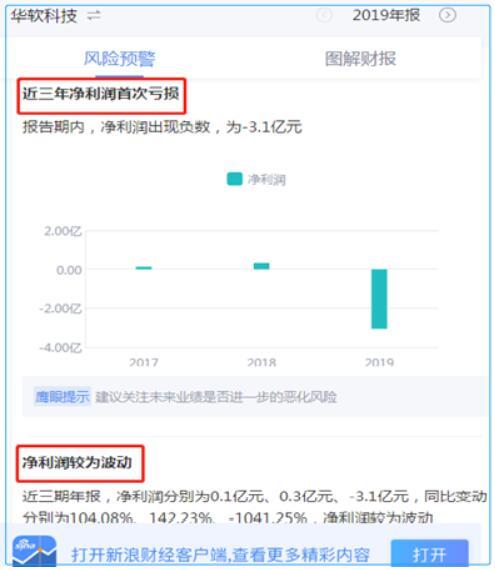Go to the next report period arrow

click(x=447, y=15)
